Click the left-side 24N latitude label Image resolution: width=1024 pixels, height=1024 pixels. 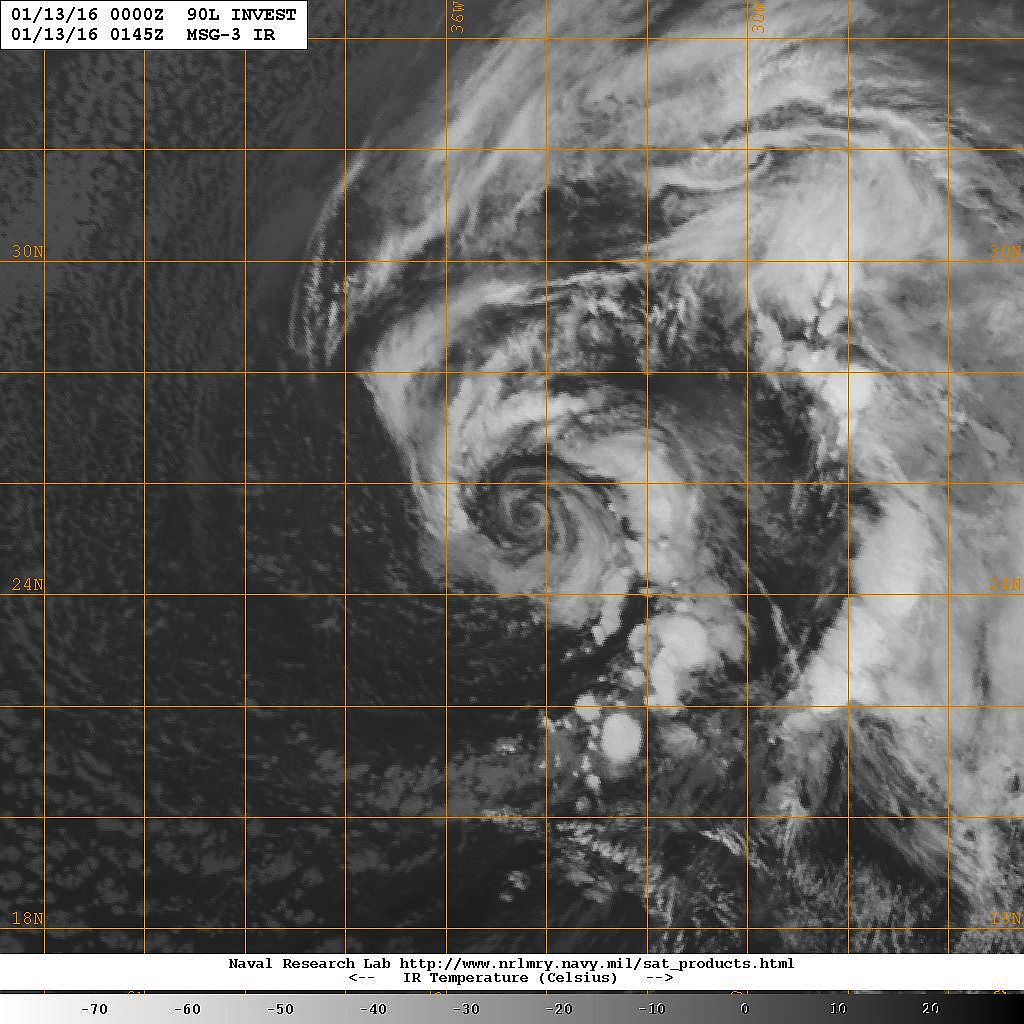[27, 584]
